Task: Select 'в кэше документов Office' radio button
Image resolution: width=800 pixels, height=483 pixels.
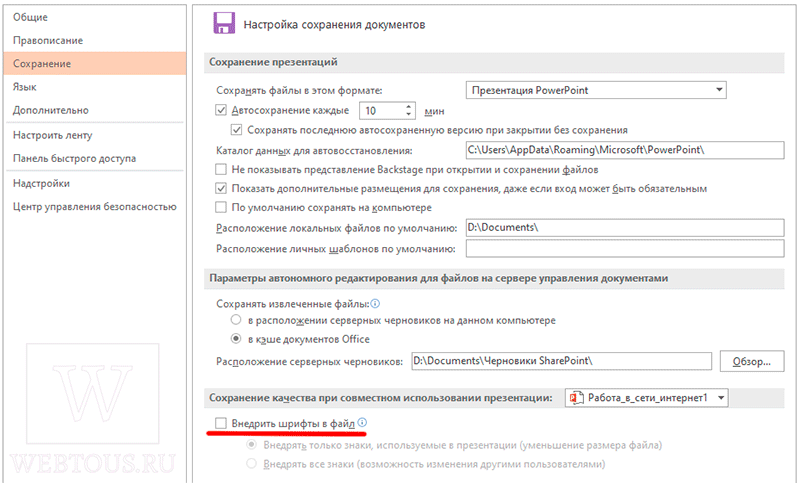Action: click(236, 339)
